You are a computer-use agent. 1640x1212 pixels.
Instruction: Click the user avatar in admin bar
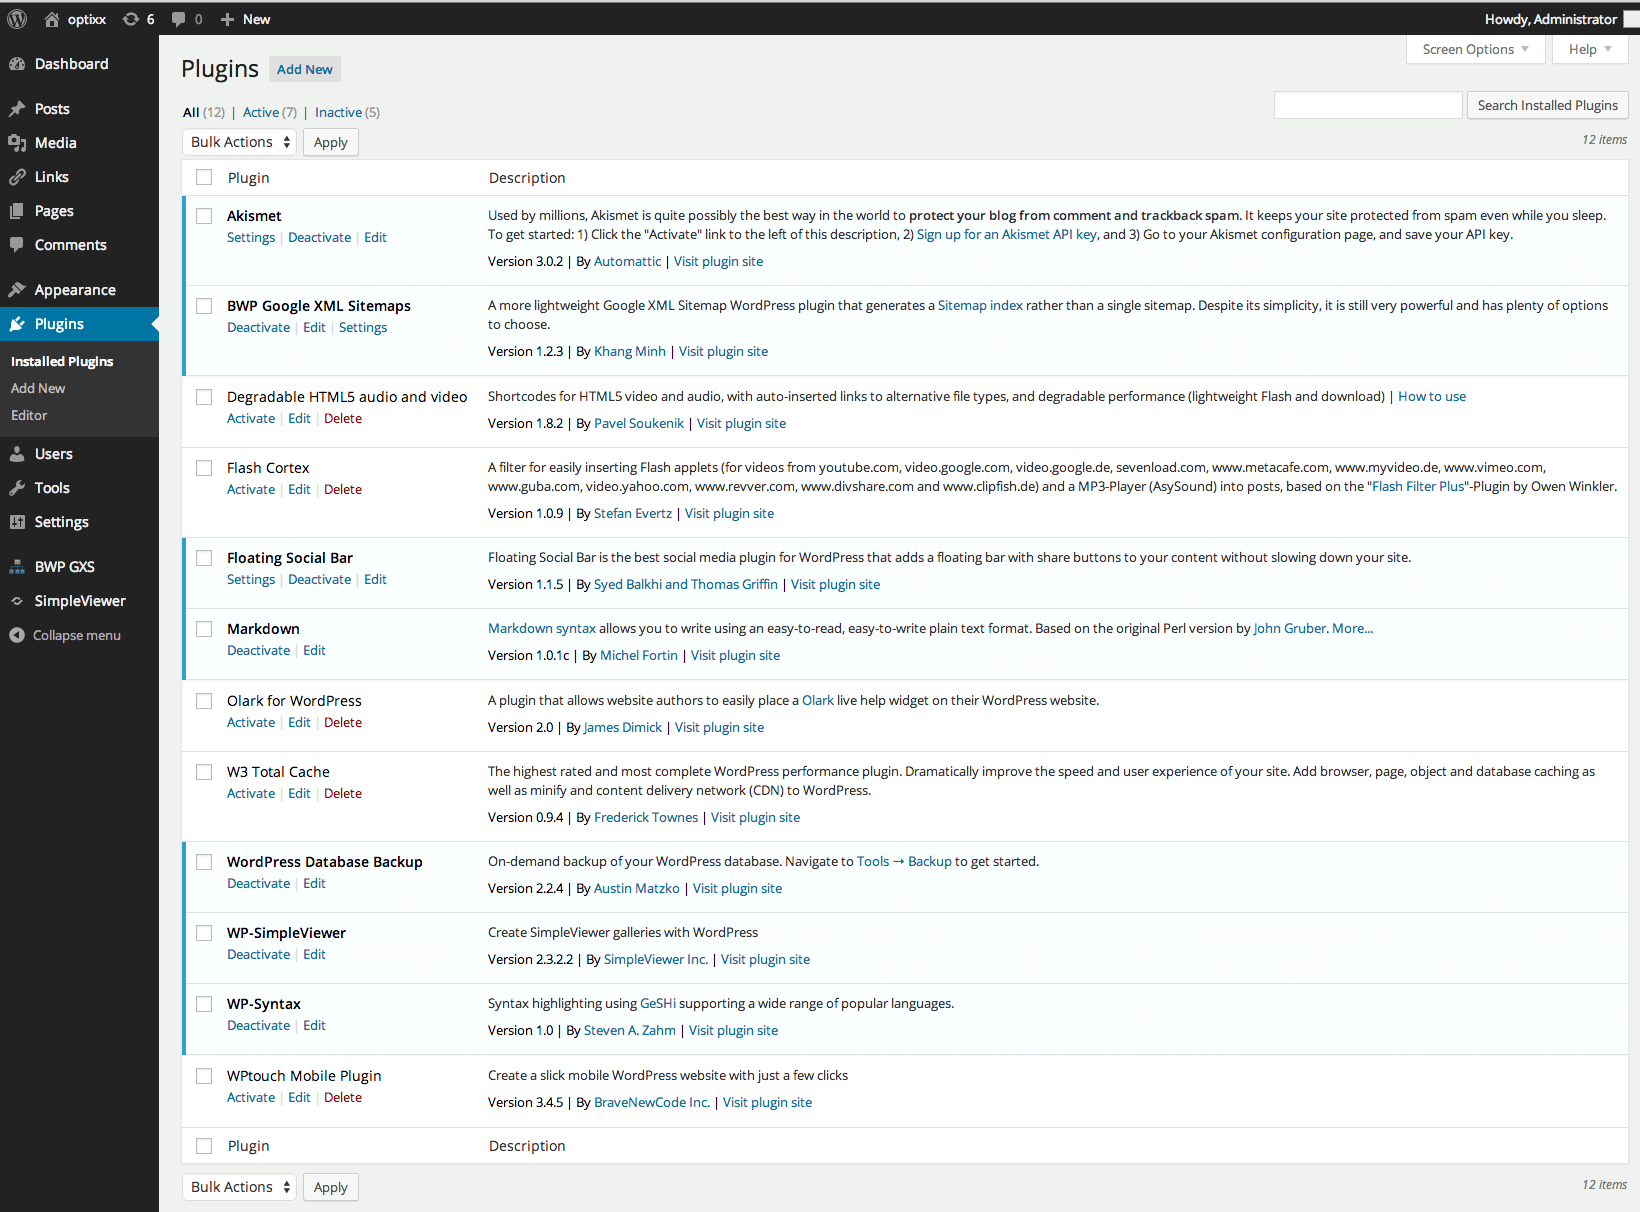[x=1631, y=19]
